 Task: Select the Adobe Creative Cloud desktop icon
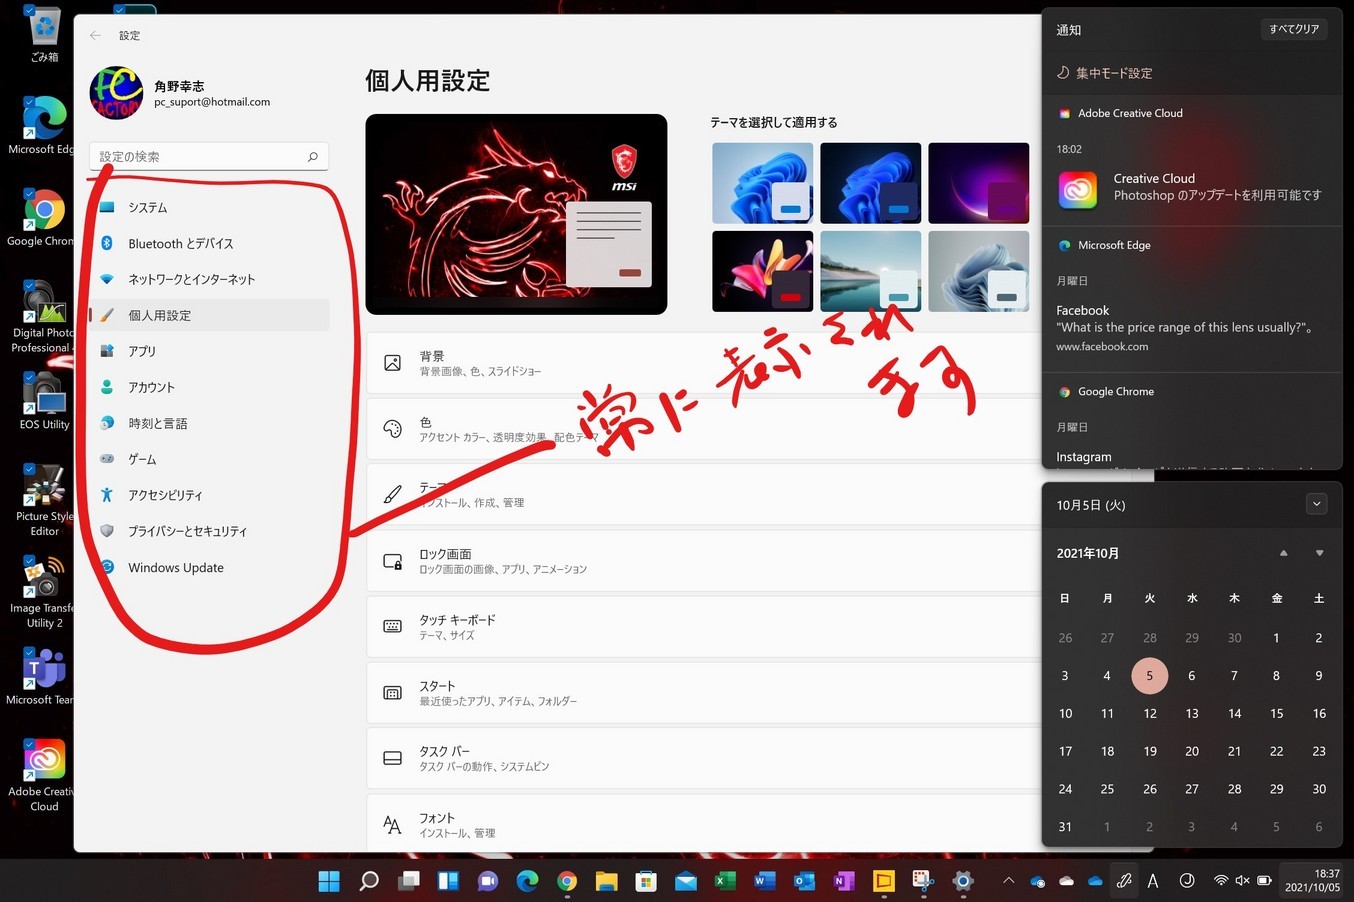pos(42,775)
